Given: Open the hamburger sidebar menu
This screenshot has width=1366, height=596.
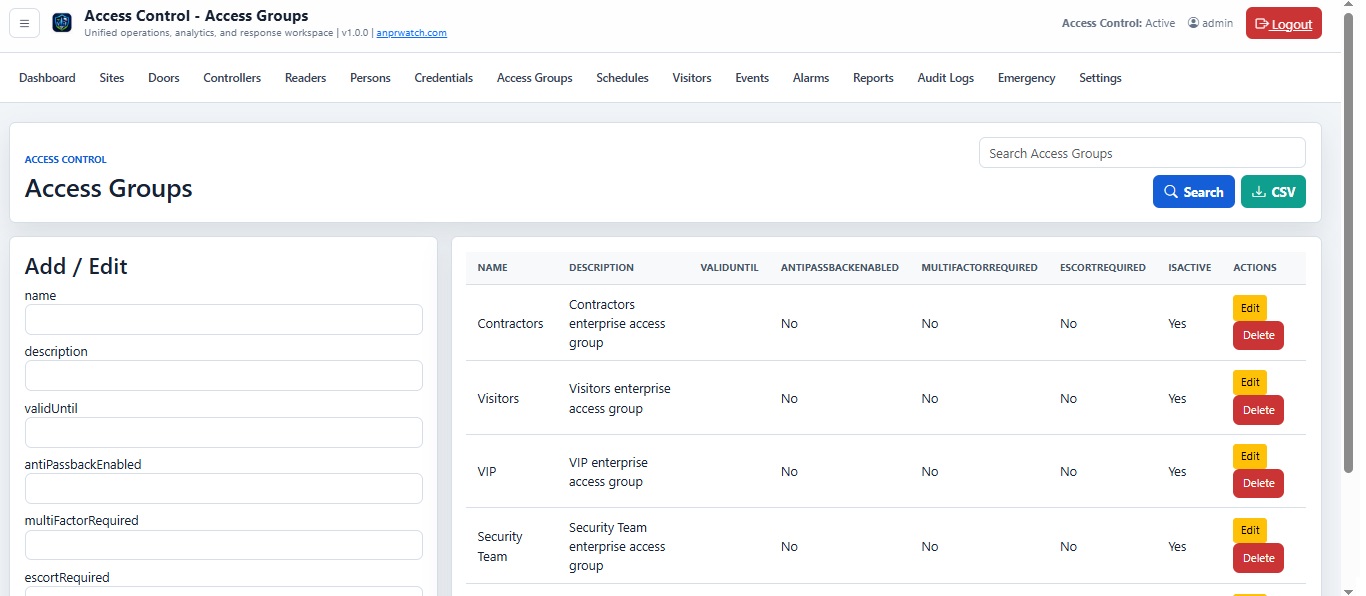Looking at the screenshot, I should point(24,23).
